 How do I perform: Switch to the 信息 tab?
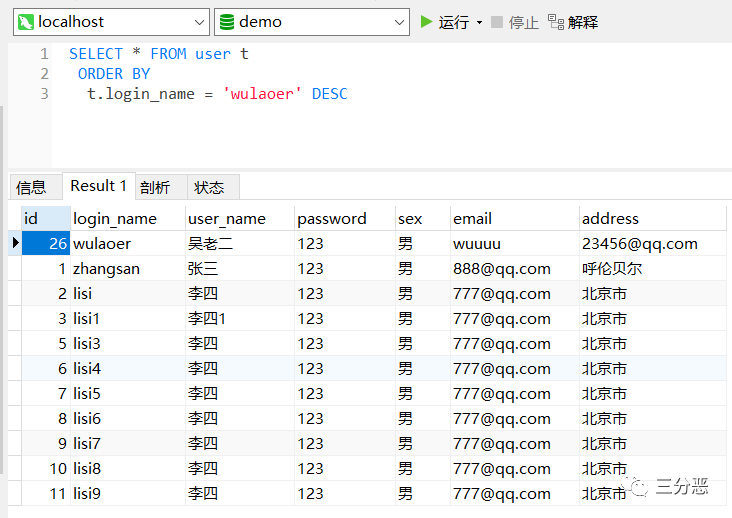(31, 188)
